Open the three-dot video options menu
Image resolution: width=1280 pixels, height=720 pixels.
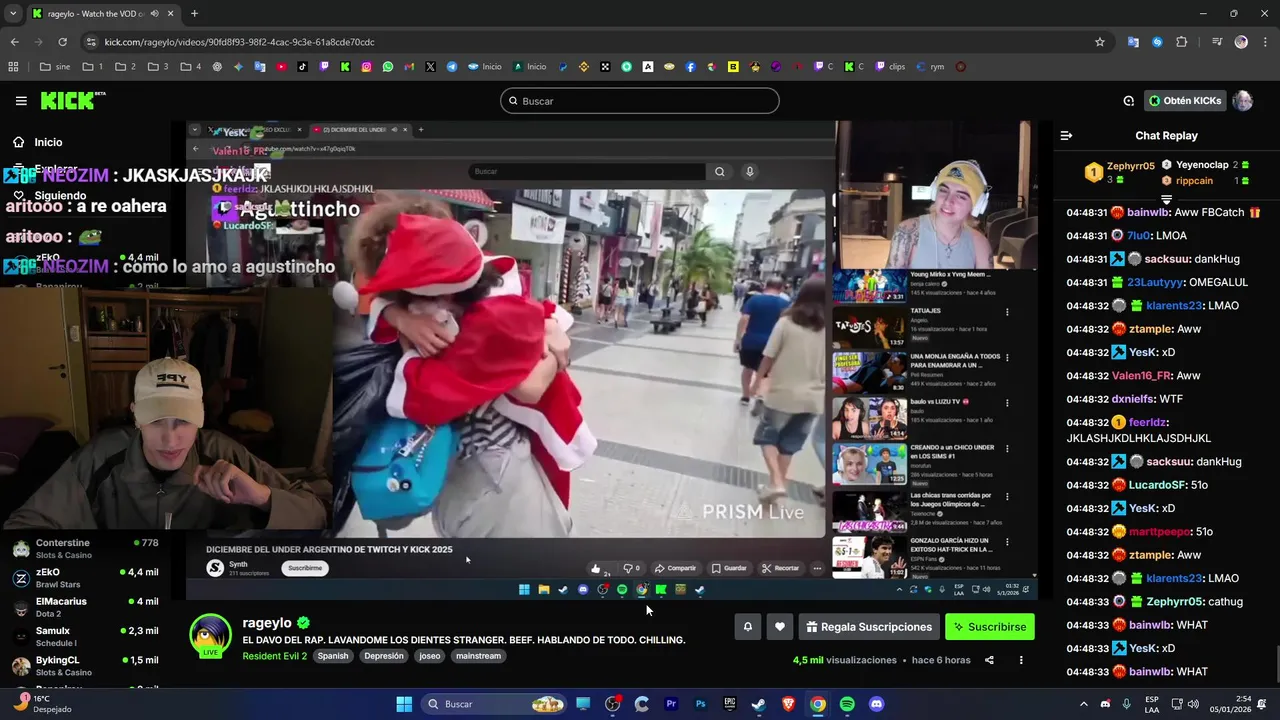1021,660
